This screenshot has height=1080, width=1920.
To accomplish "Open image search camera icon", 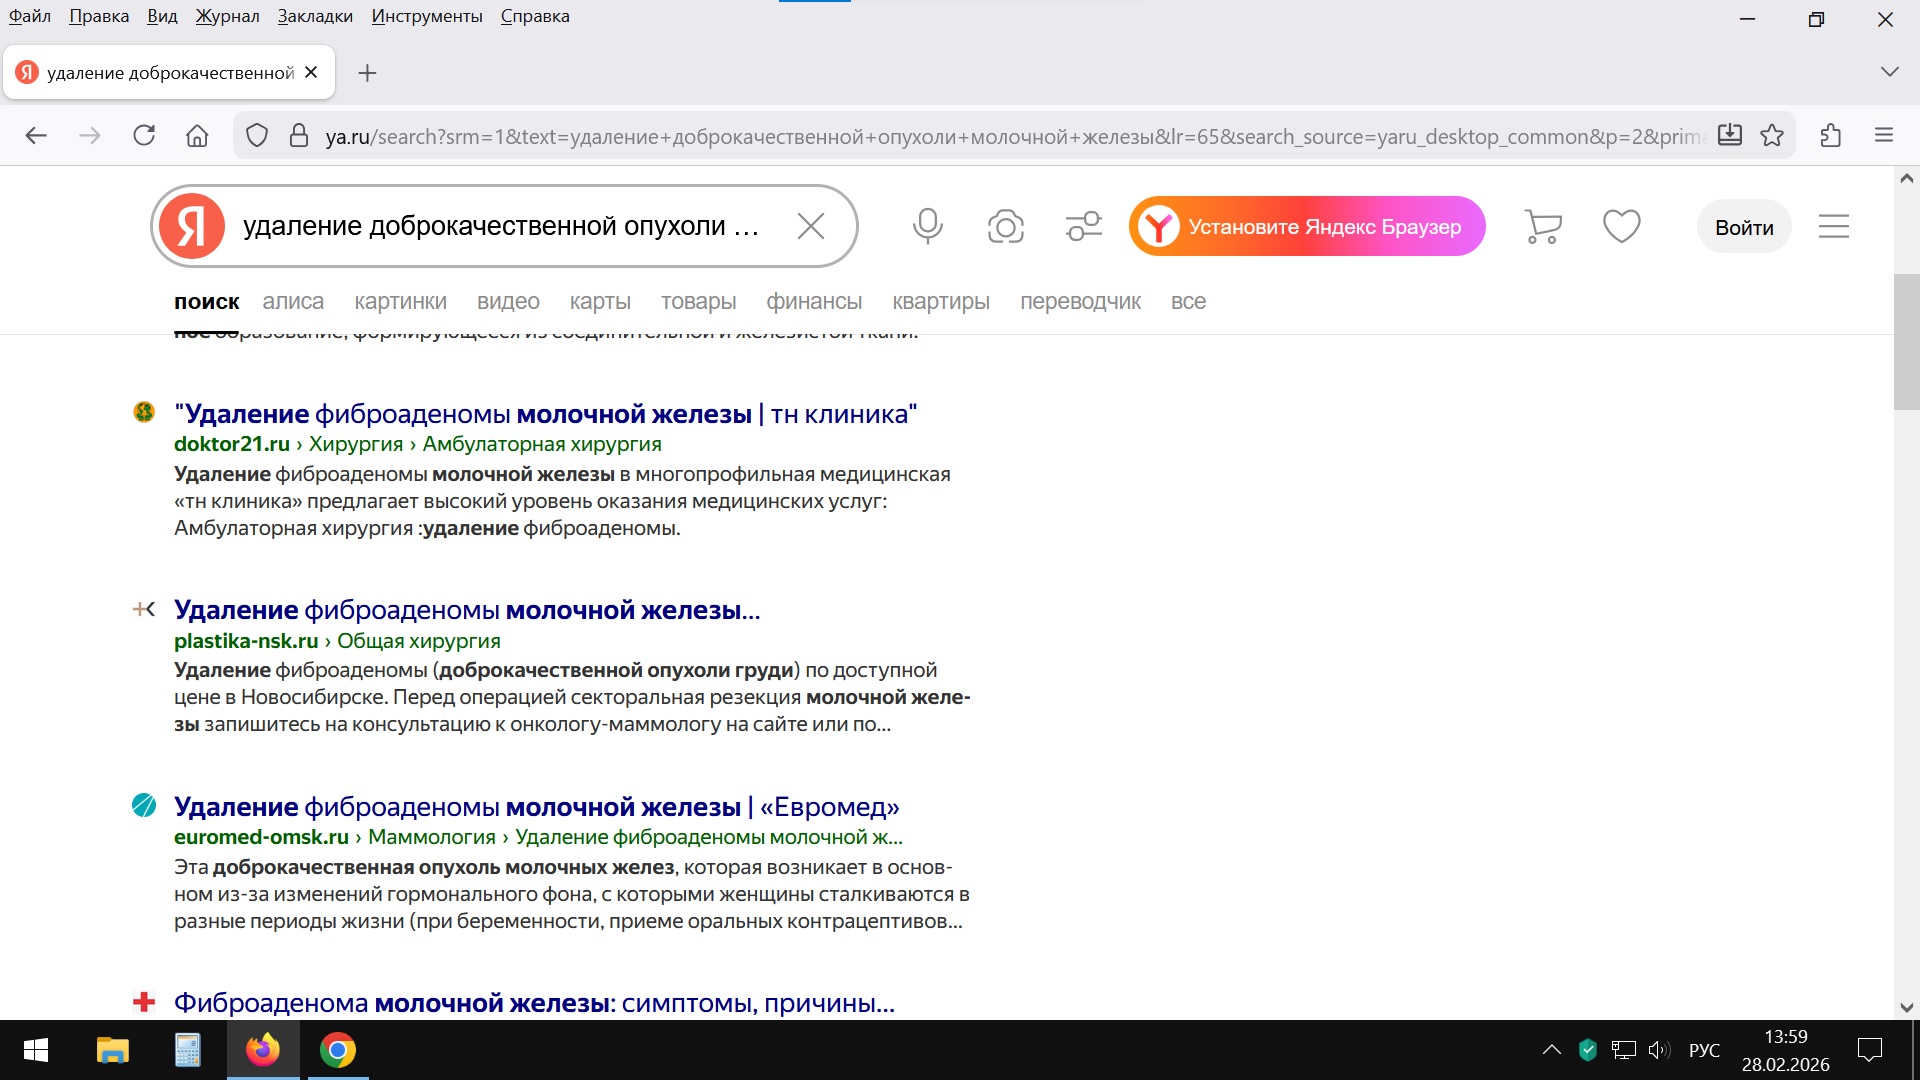I will [1005, 226].
